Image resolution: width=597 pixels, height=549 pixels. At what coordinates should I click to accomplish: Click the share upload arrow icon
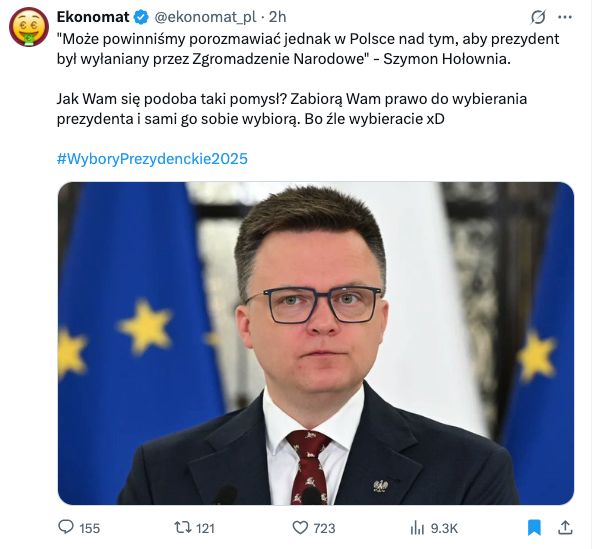tap(565, 528)
